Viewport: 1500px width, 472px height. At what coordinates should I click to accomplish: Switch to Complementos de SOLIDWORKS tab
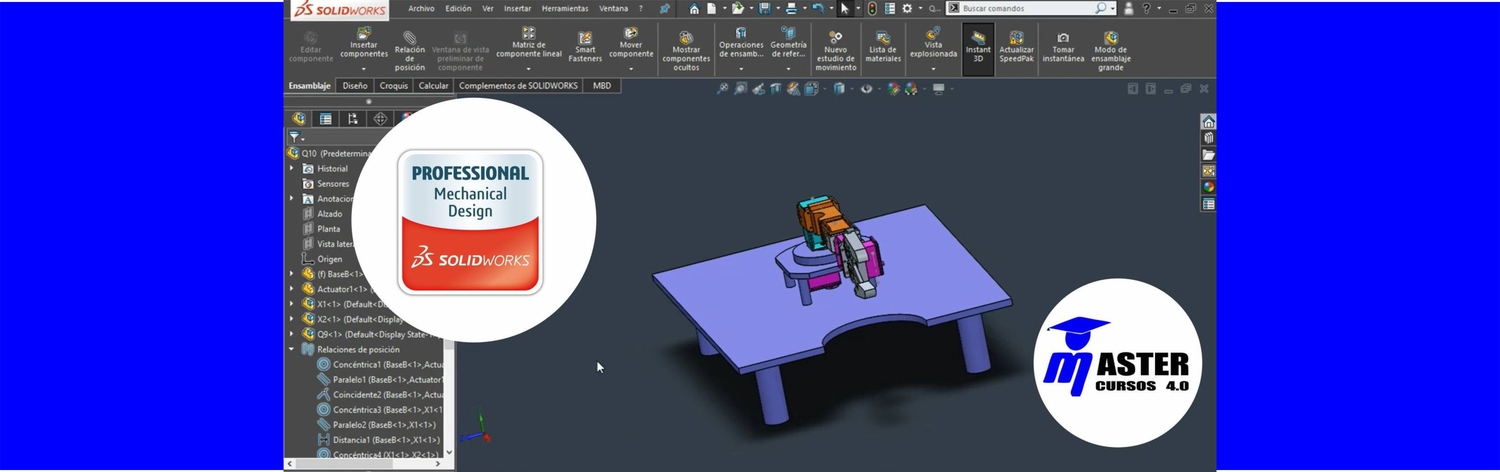tap(518, 86)
